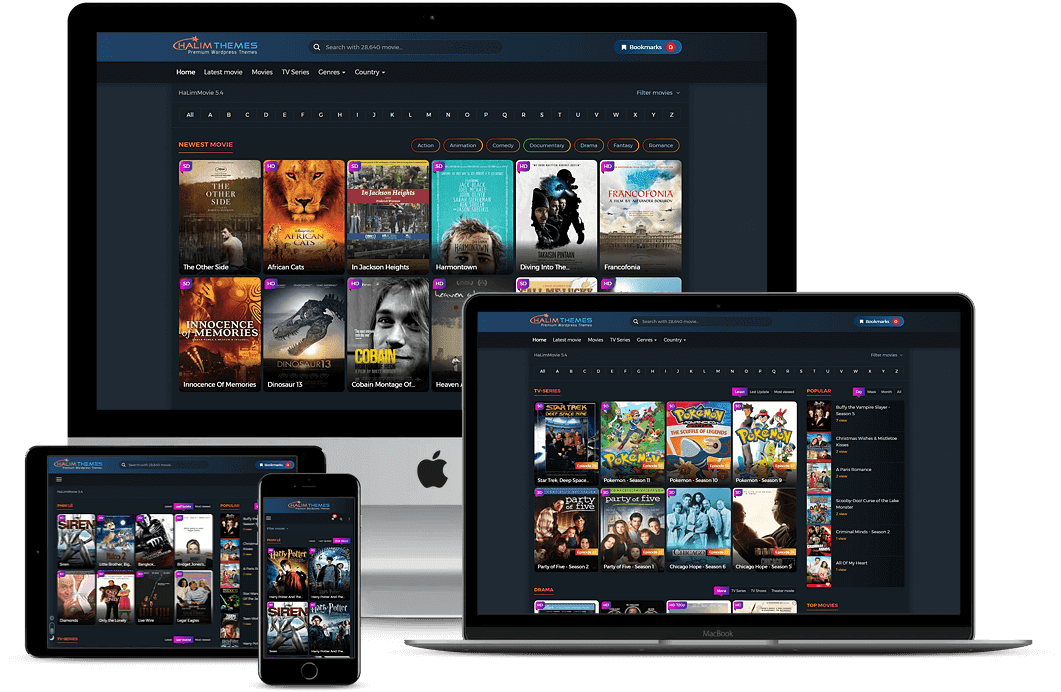Open the Legal Eagles poster on the tablet
The width and height of the screenshot is (1061, 692).
[194, 597]
